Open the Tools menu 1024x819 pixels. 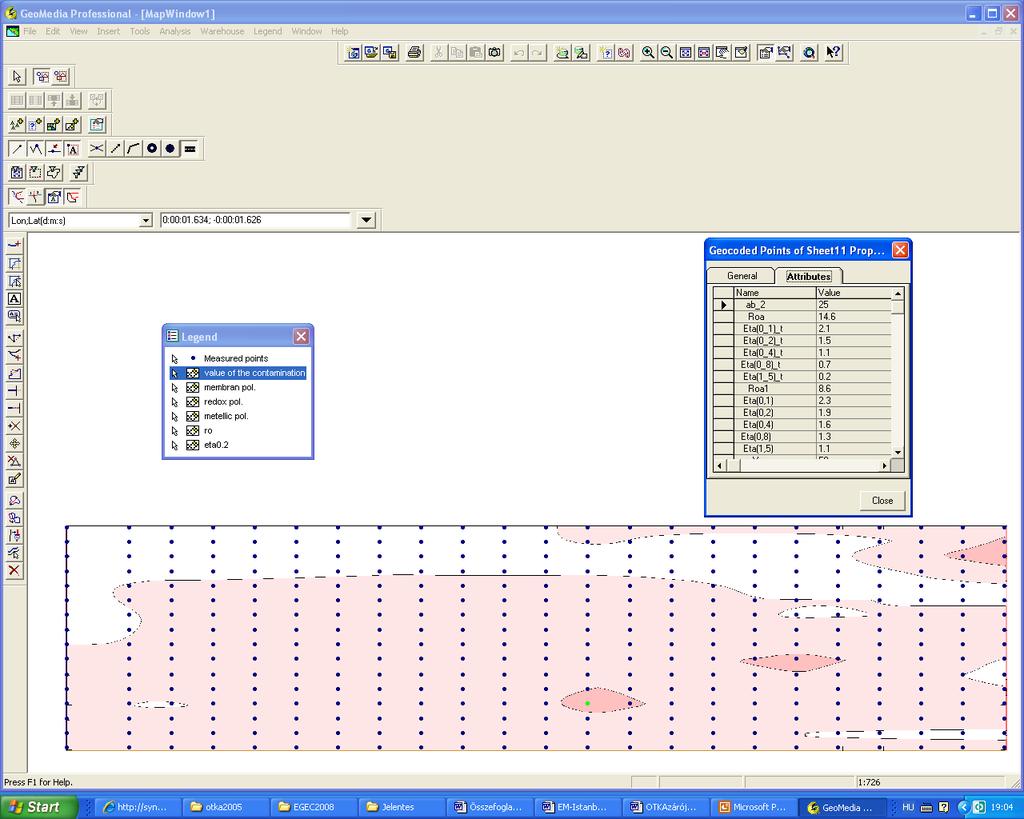(140, 31)
